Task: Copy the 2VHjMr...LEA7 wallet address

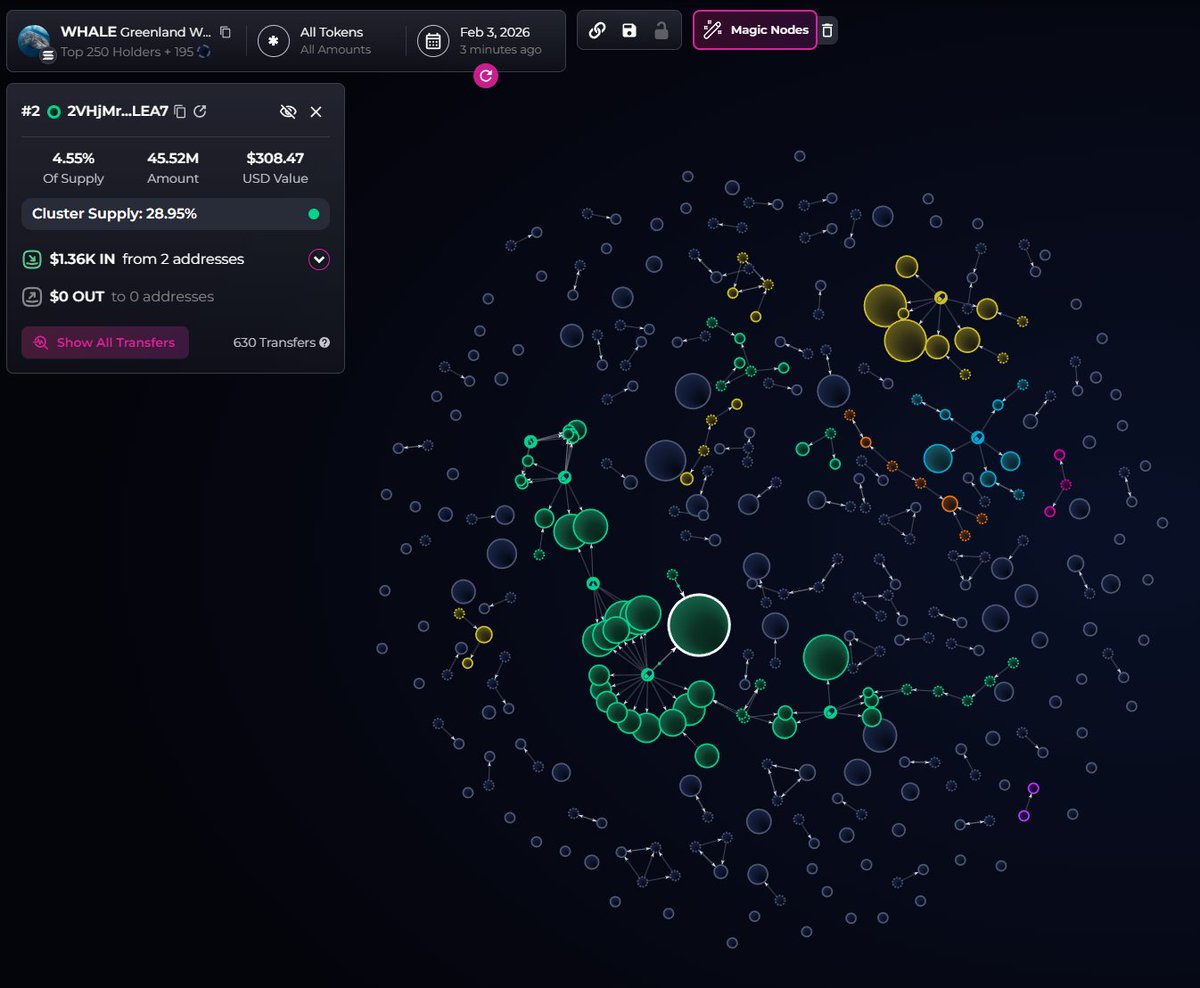Action: click(x=179, y=111)
